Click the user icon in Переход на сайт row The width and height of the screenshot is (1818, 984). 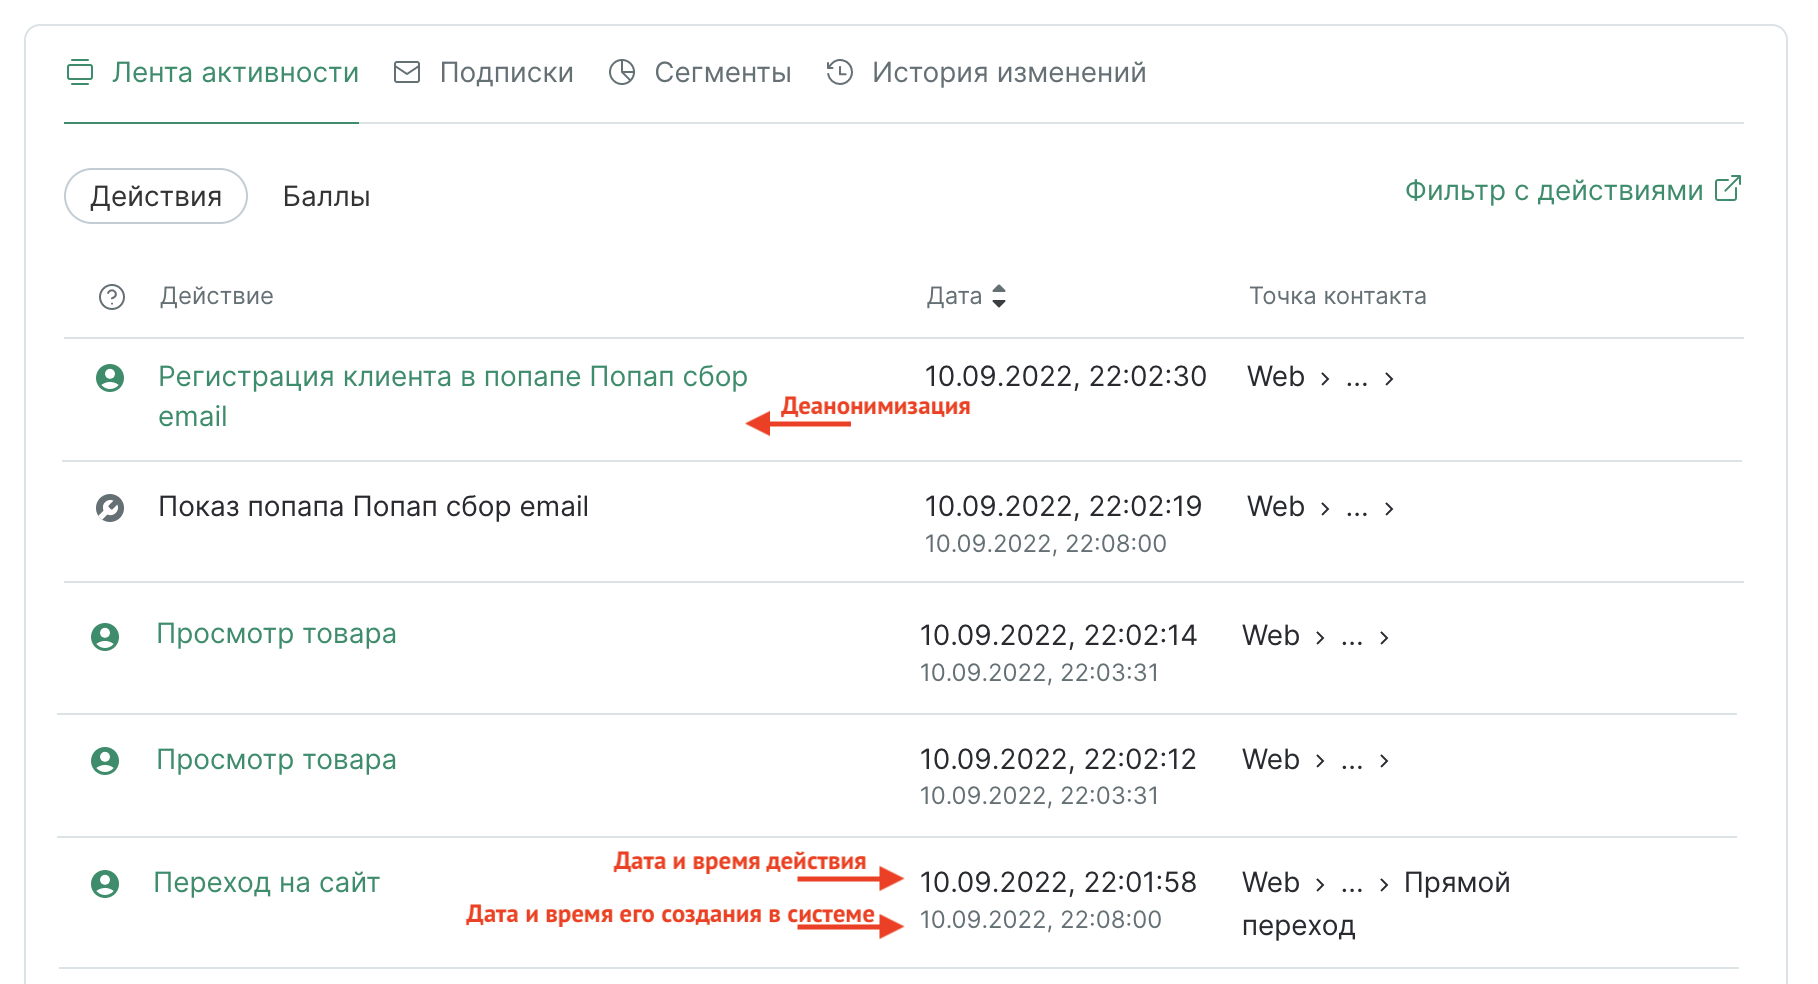(105, 884)
